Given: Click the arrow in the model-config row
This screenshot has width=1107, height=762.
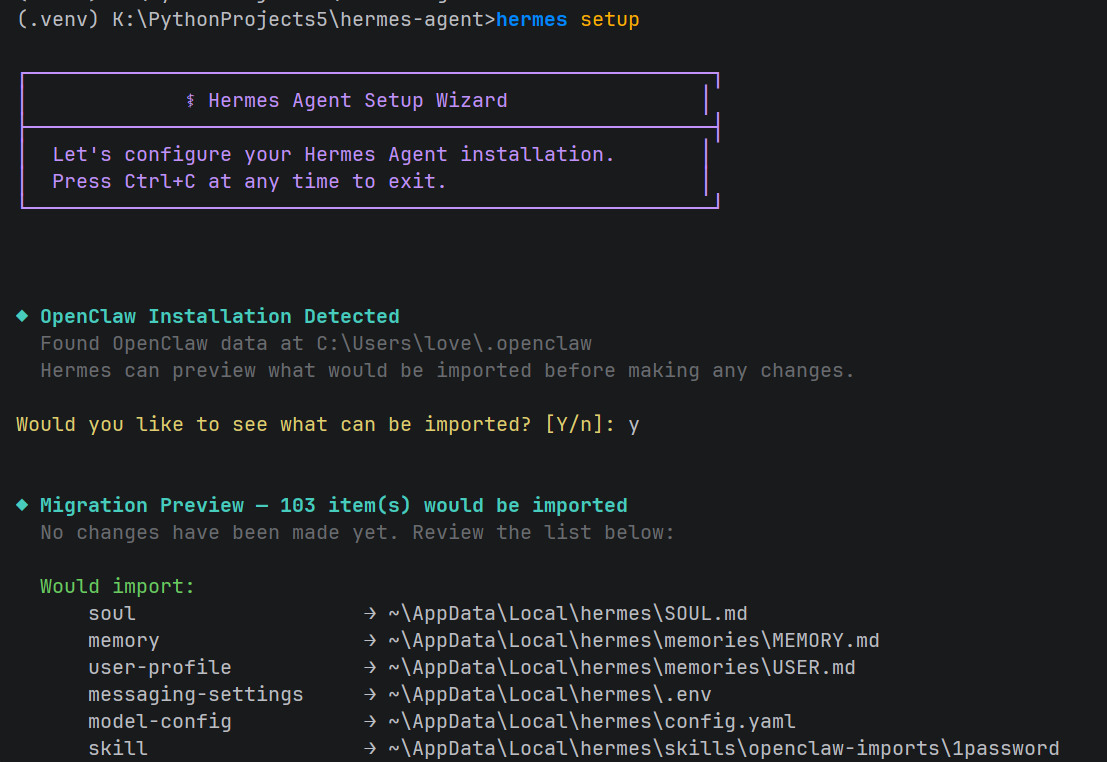Looking at the screenshot, I should pyautogui.click(x=370, y=721).
